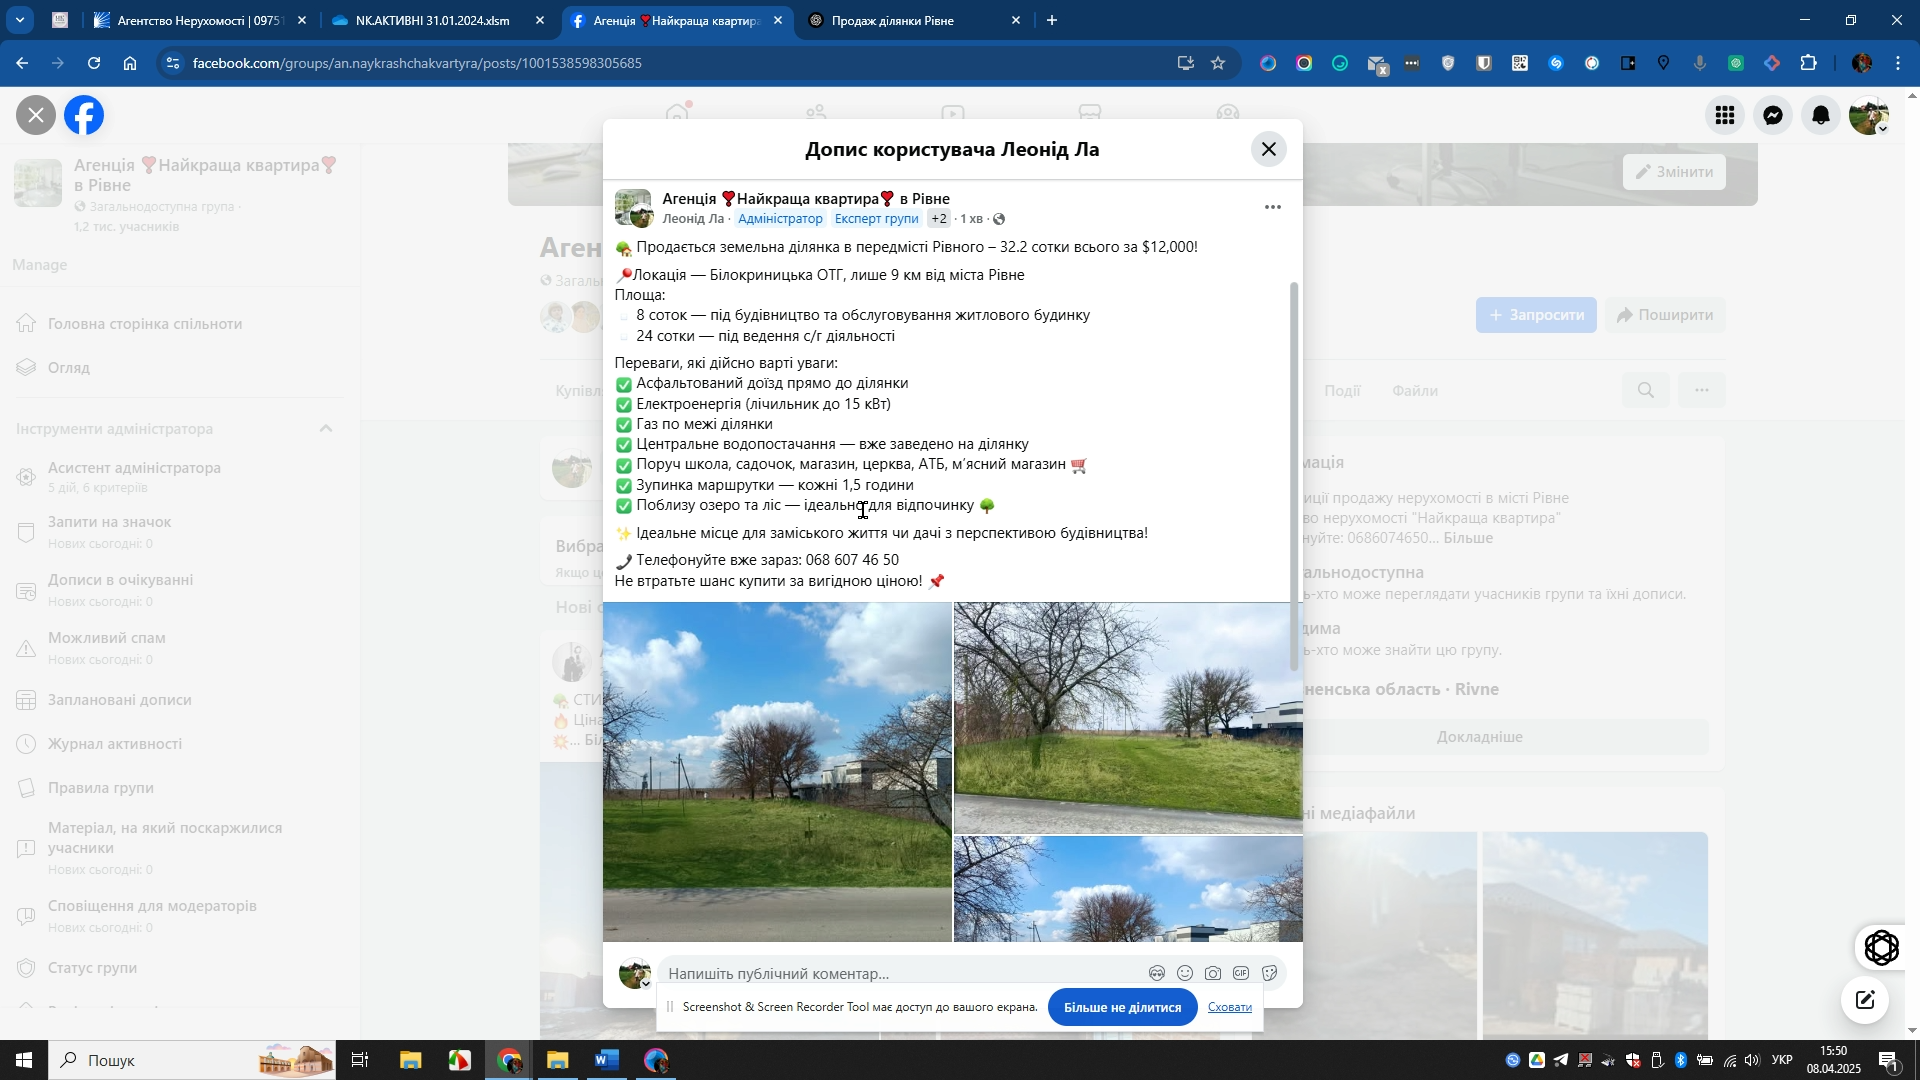
Task: Switch to the Продаж ділянки Рівне tab
Action: (892, 20)
